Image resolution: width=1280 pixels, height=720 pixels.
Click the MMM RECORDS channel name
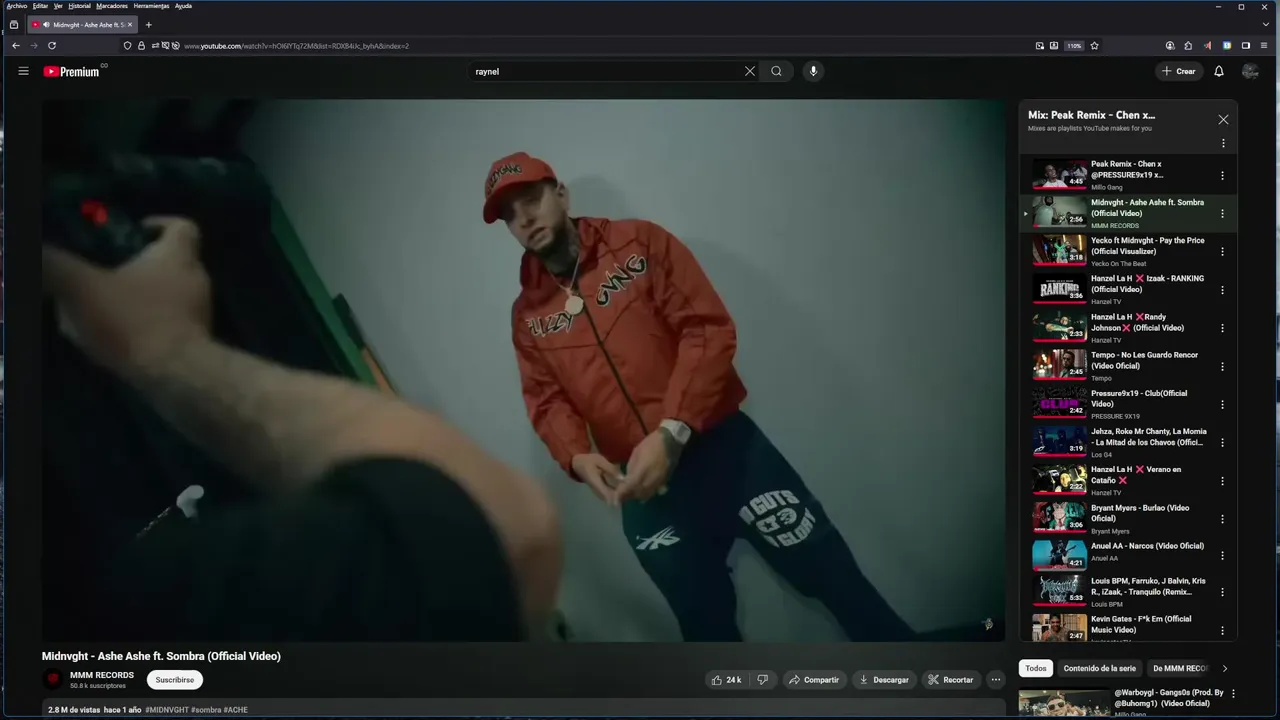coord(102,675)
